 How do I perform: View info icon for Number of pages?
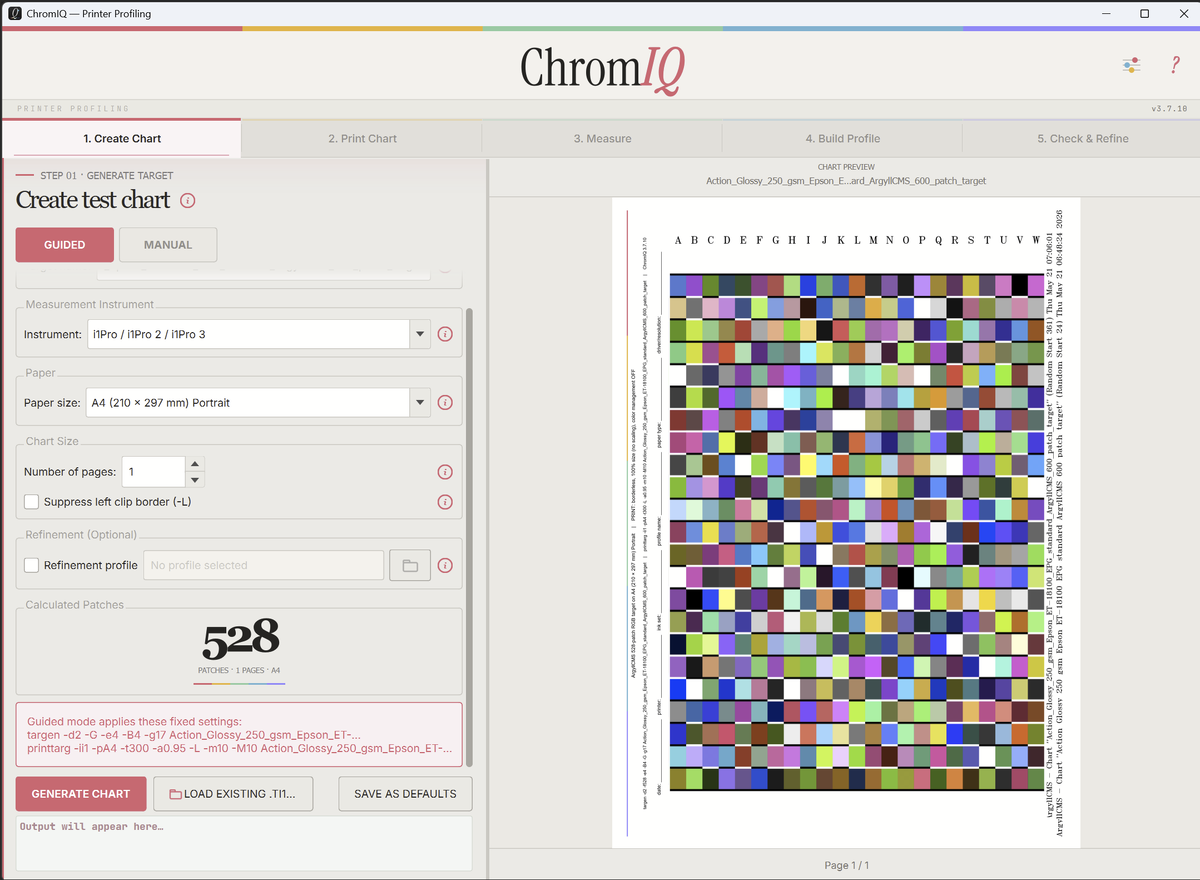(x=446, y=472)
